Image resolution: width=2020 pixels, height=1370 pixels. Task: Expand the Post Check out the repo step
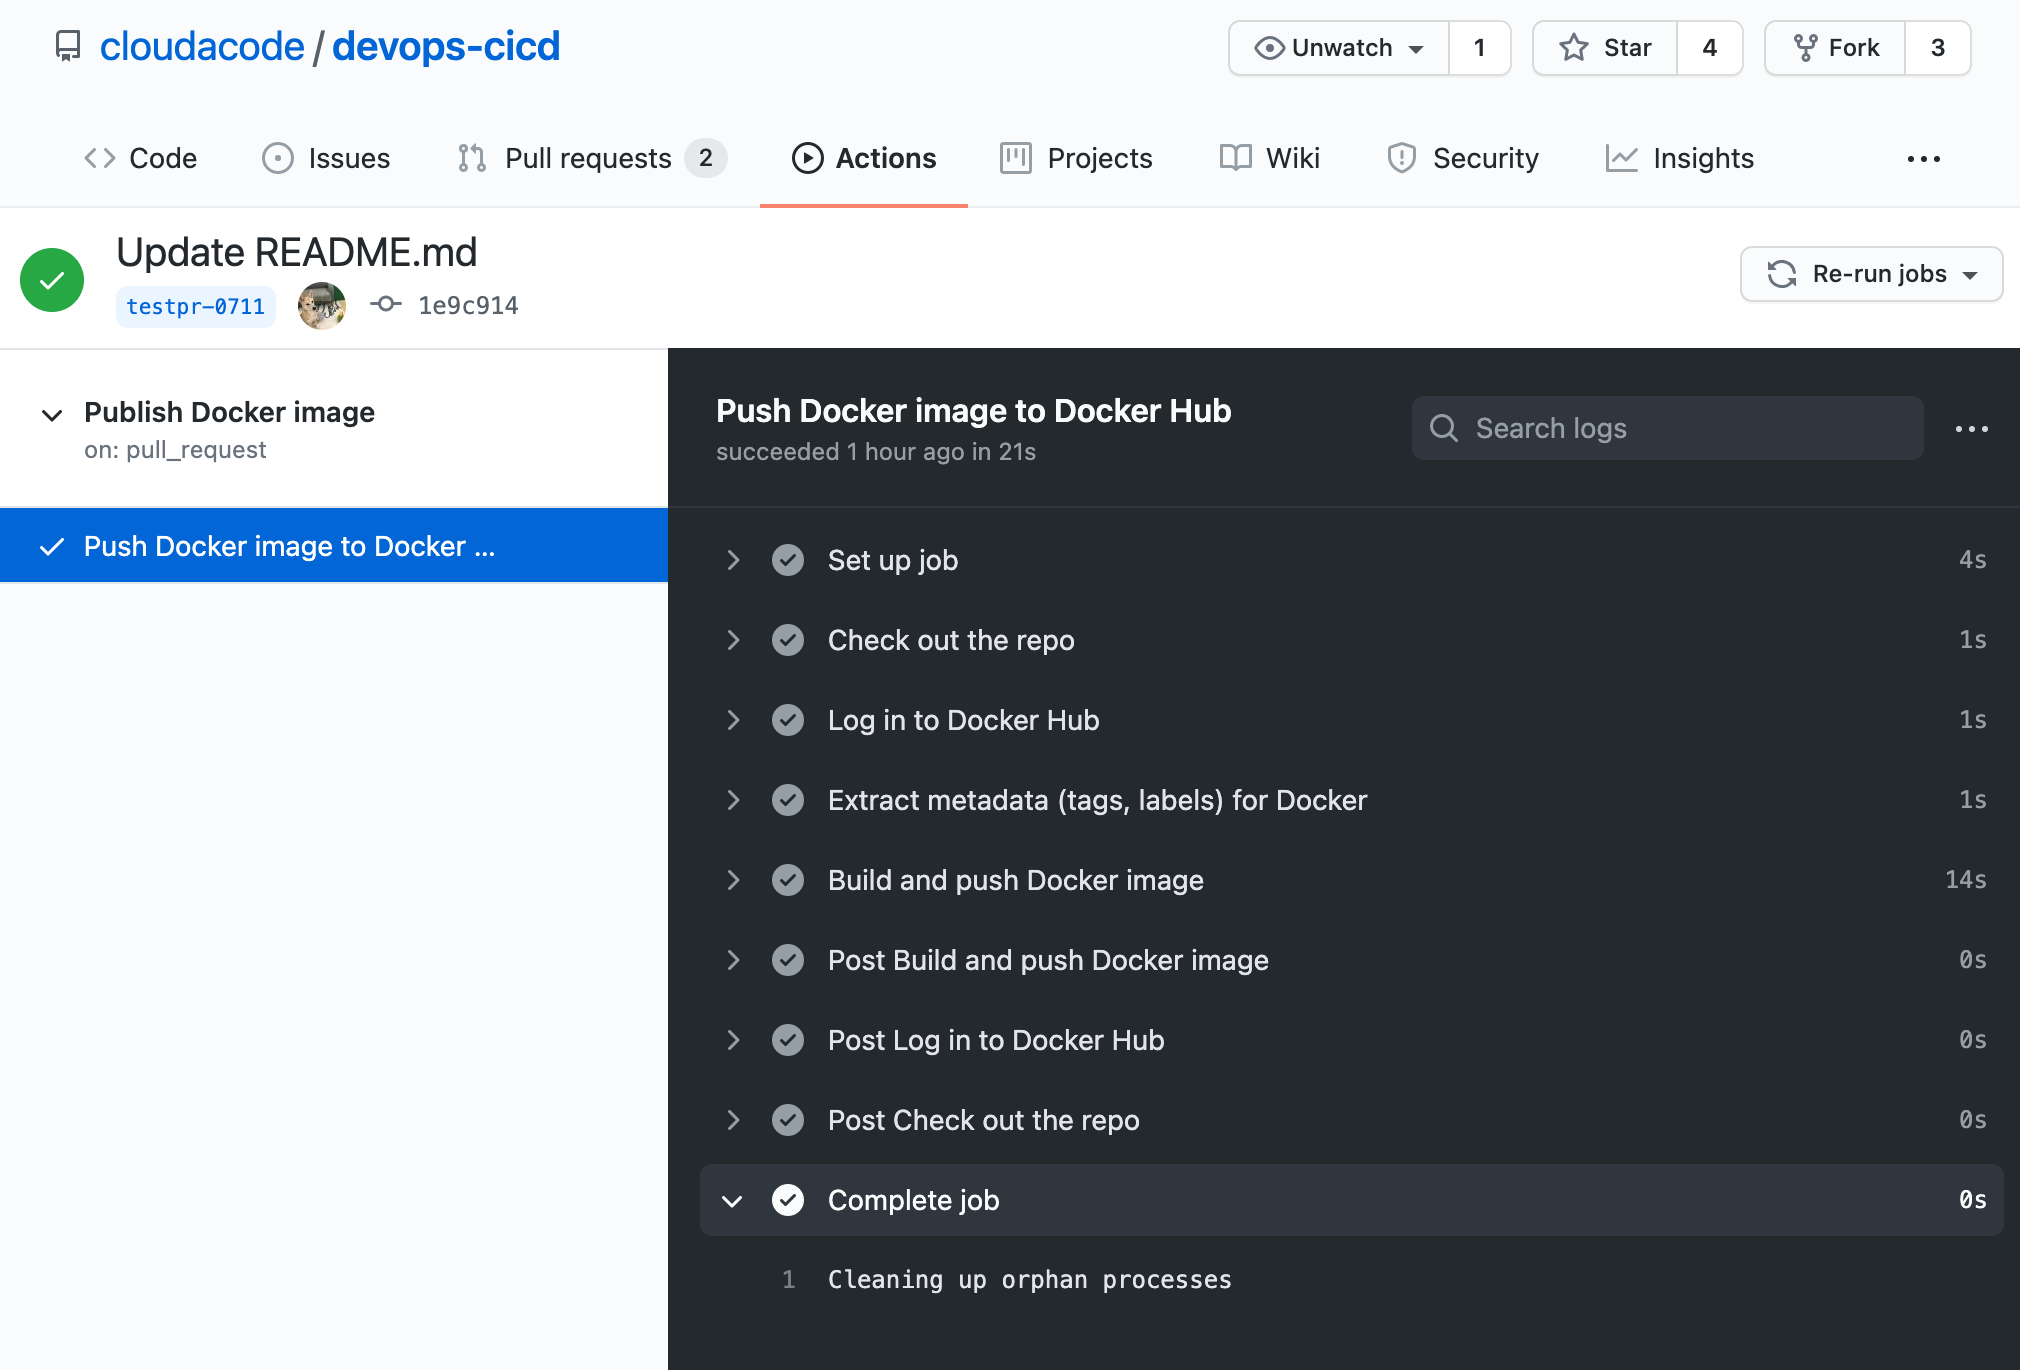[x=733, y=1120]
